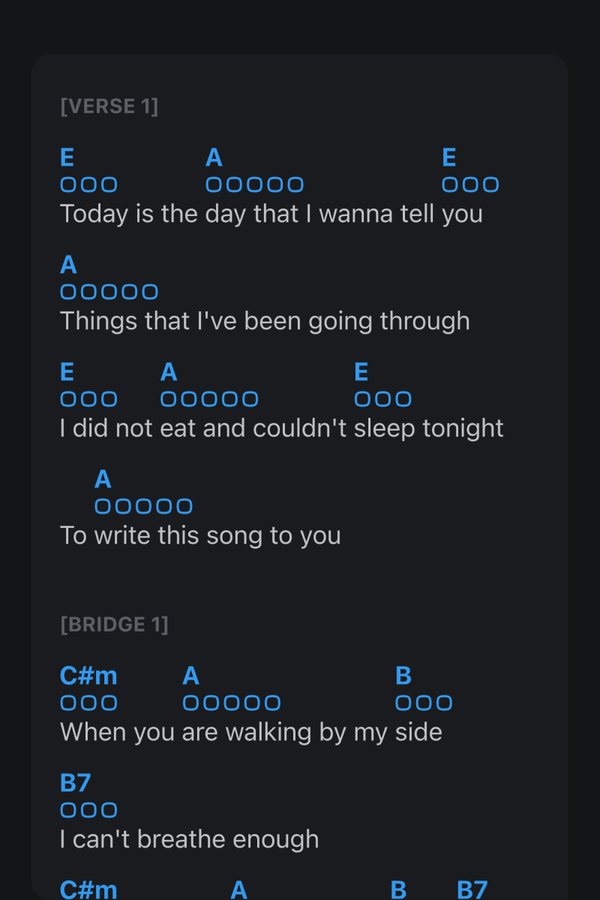
Task: Tap last beat box under A above 'Things that'
Action: pyautogui.click(x=150, y=292)
